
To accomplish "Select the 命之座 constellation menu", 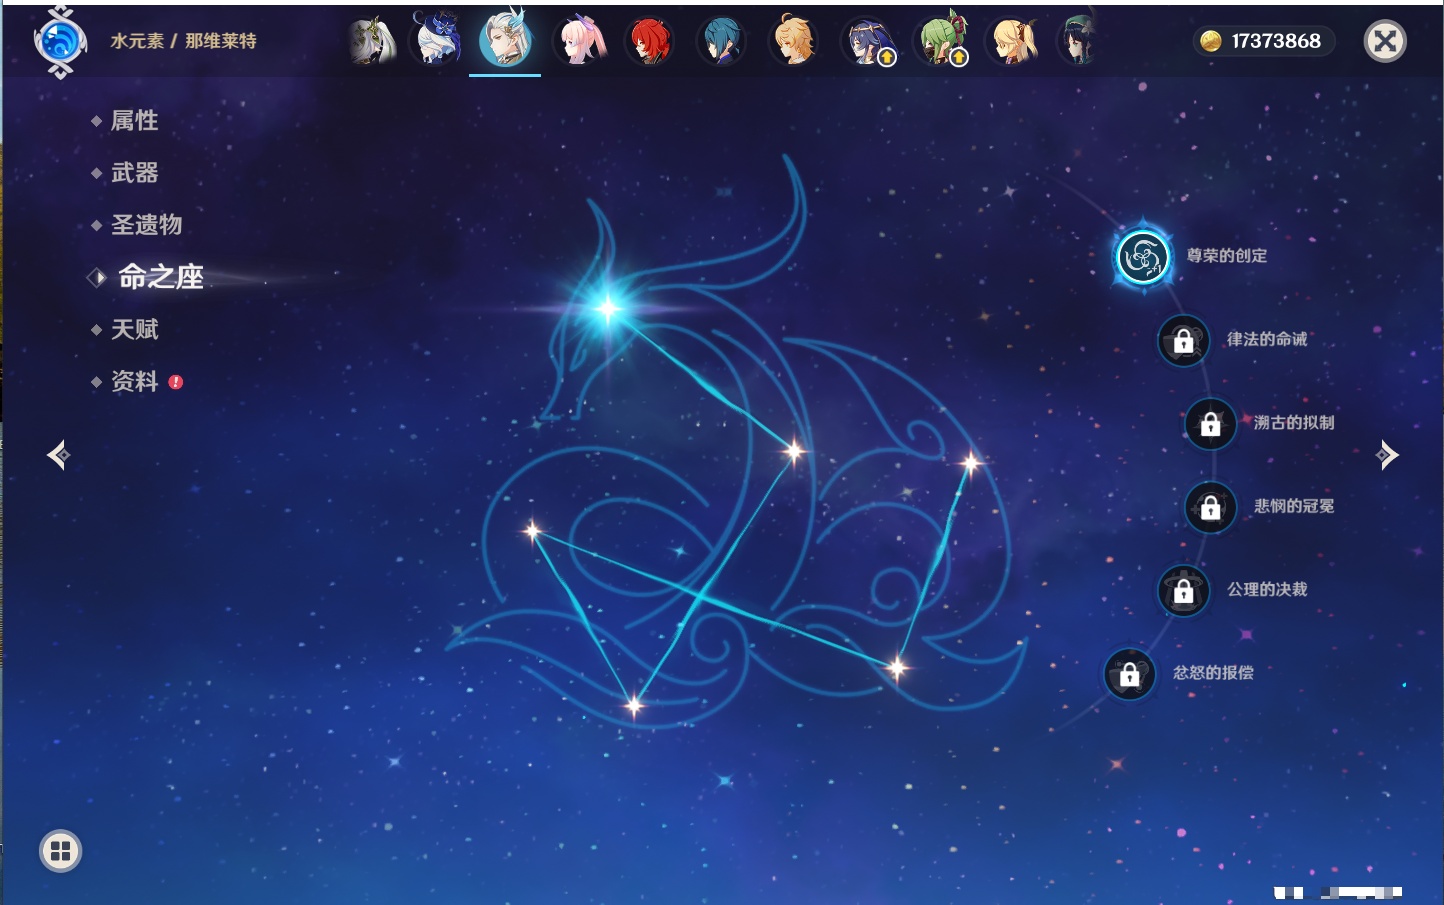I will 160,277.
